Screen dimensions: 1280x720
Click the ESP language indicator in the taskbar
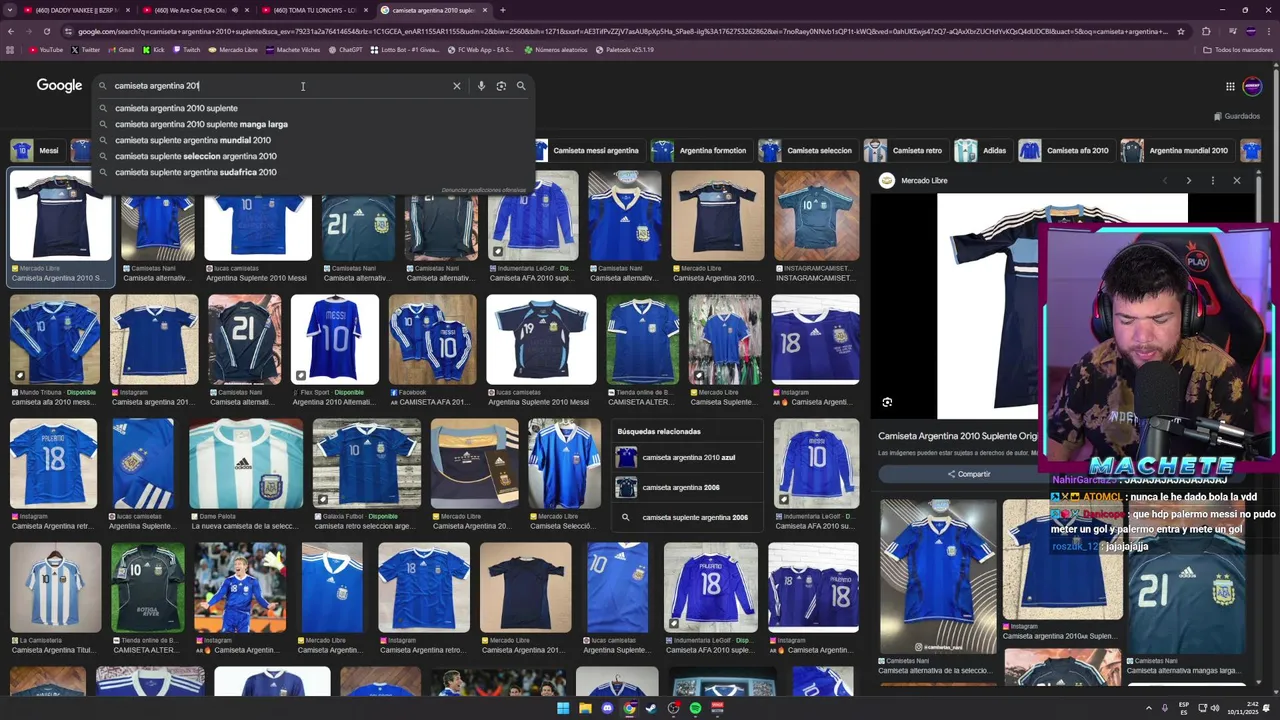pyautogui.click(x=1184, y=708)
